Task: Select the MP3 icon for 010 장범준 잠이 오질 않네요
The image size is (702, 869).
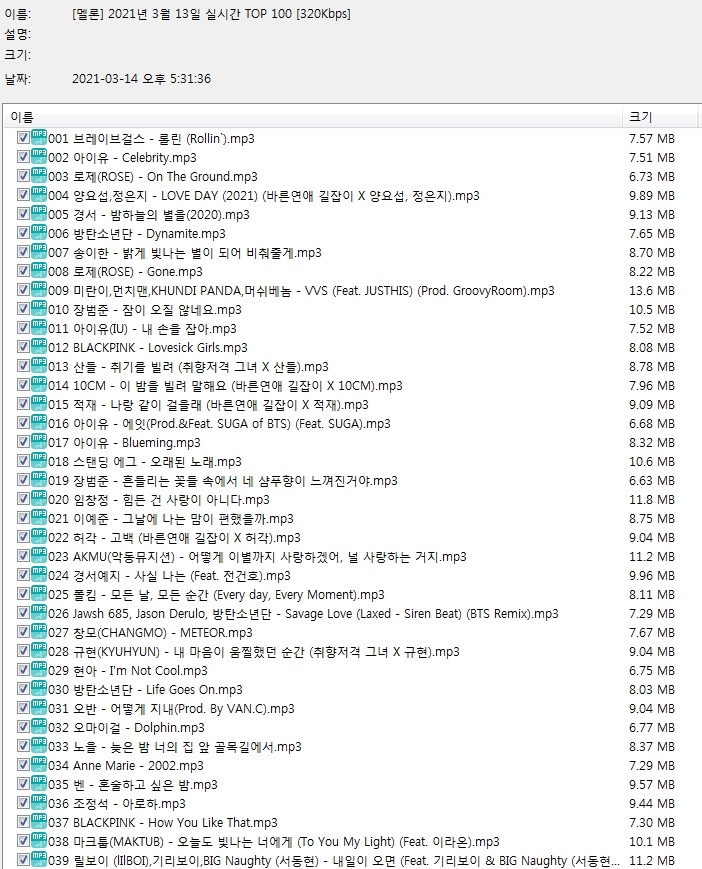Action: (39, 308)
